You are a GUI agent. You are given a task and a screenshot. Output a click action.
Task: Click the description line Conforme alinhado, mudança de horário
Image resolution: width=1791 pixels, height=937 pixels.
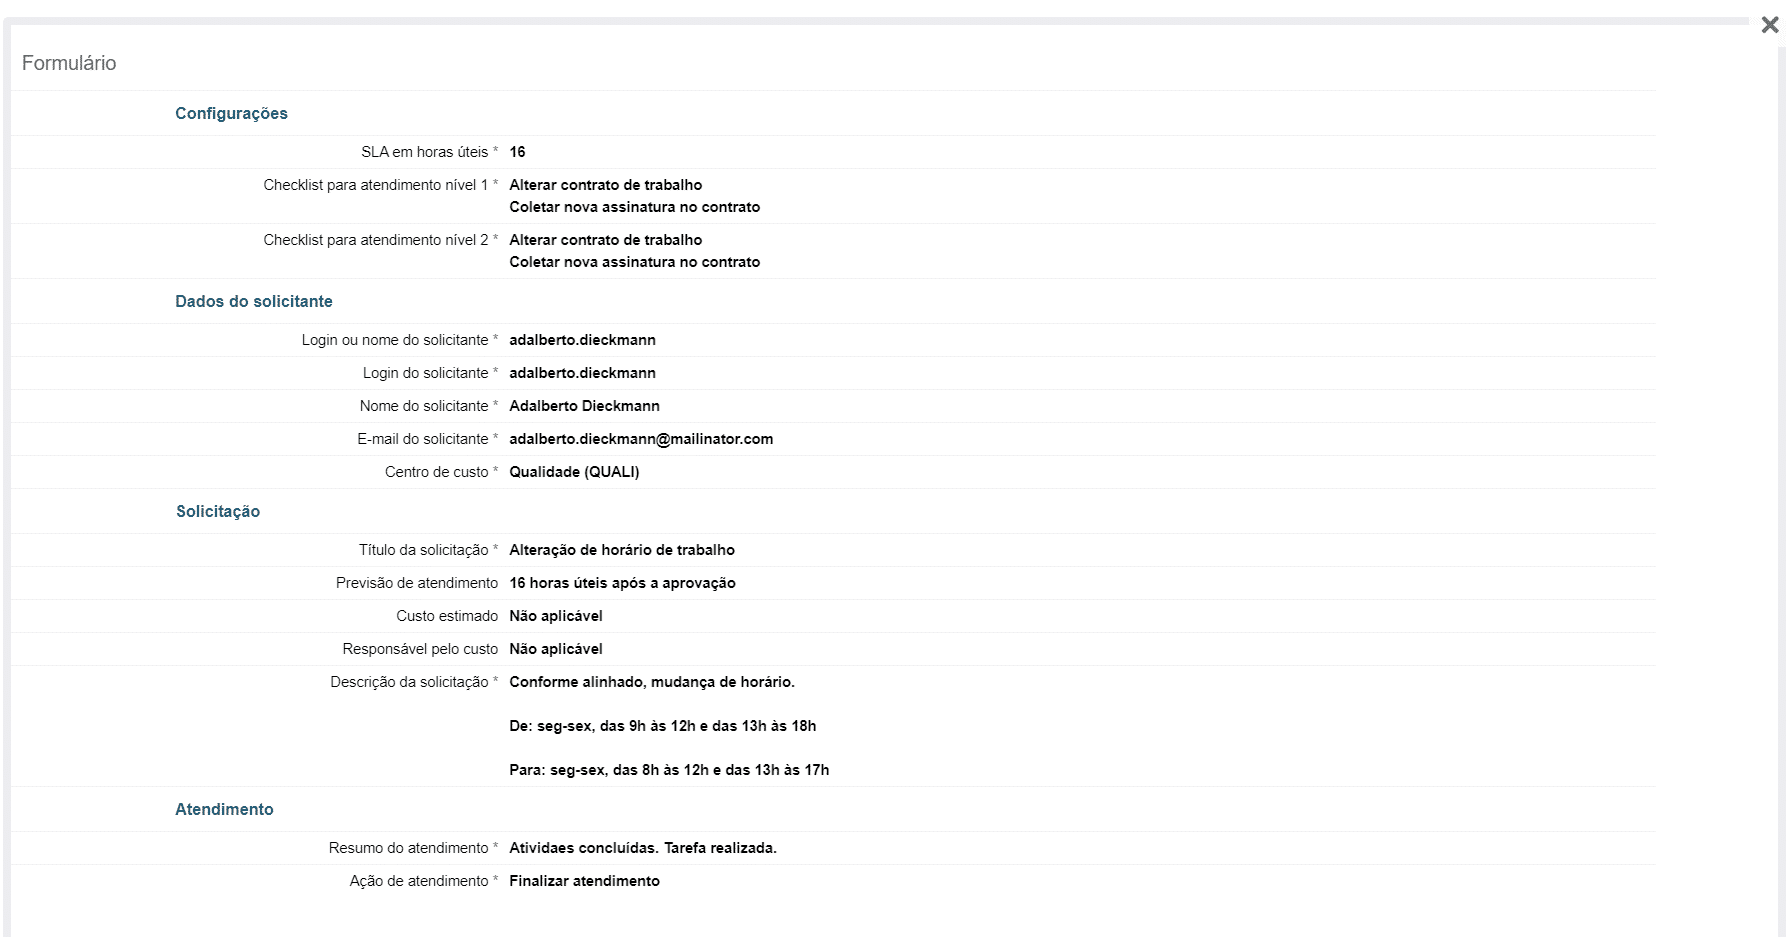(652, 682)
